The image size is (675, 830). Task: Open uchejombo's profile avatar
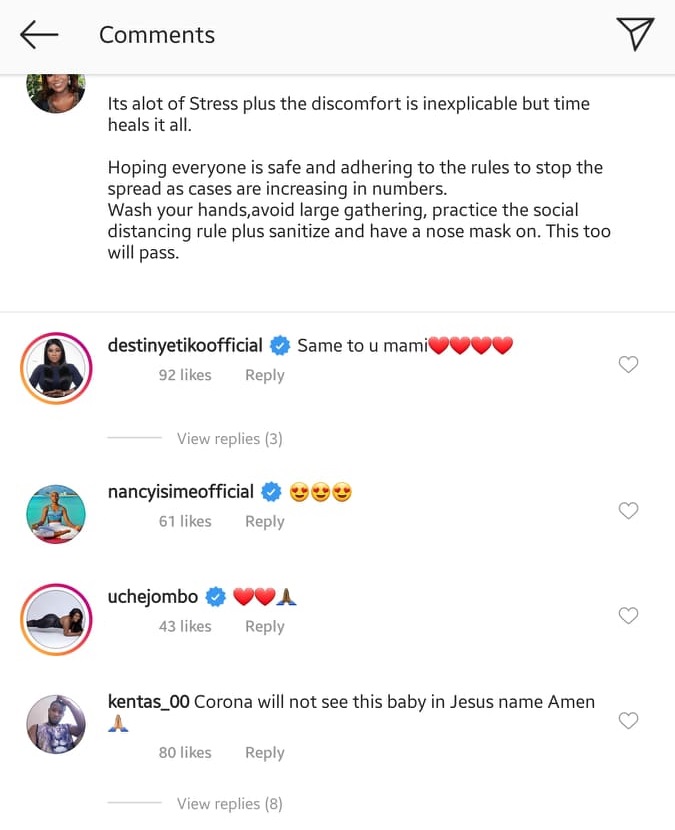[56, 619]
